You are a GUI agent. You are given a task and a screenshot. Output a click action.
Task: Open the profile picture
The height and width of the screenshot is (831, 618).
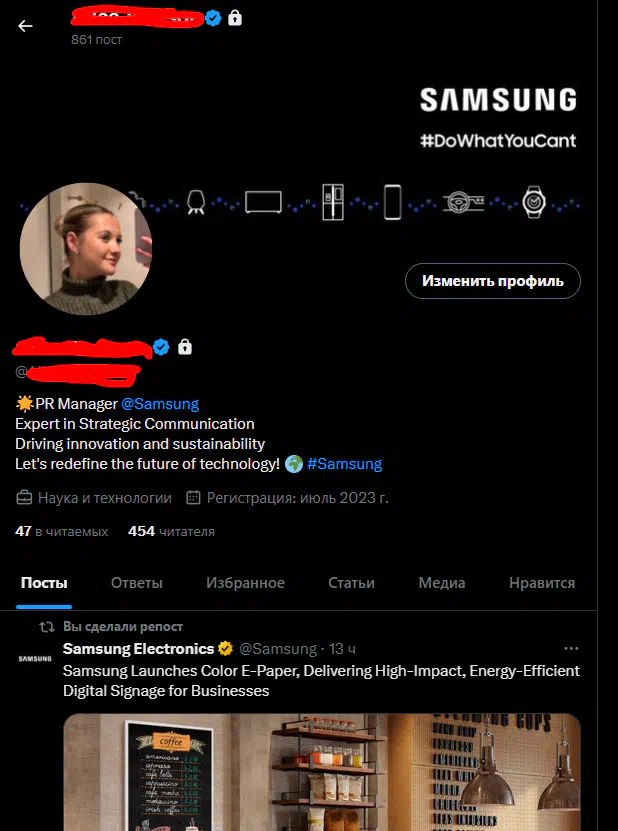click(86, 249)
